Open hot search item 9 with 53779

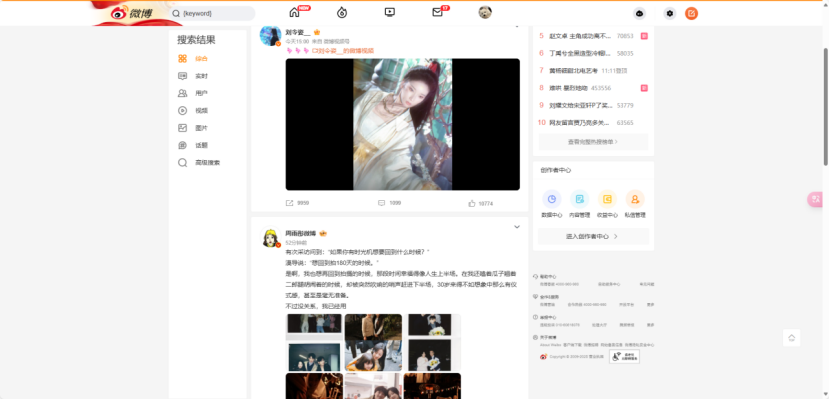[580, 105]
